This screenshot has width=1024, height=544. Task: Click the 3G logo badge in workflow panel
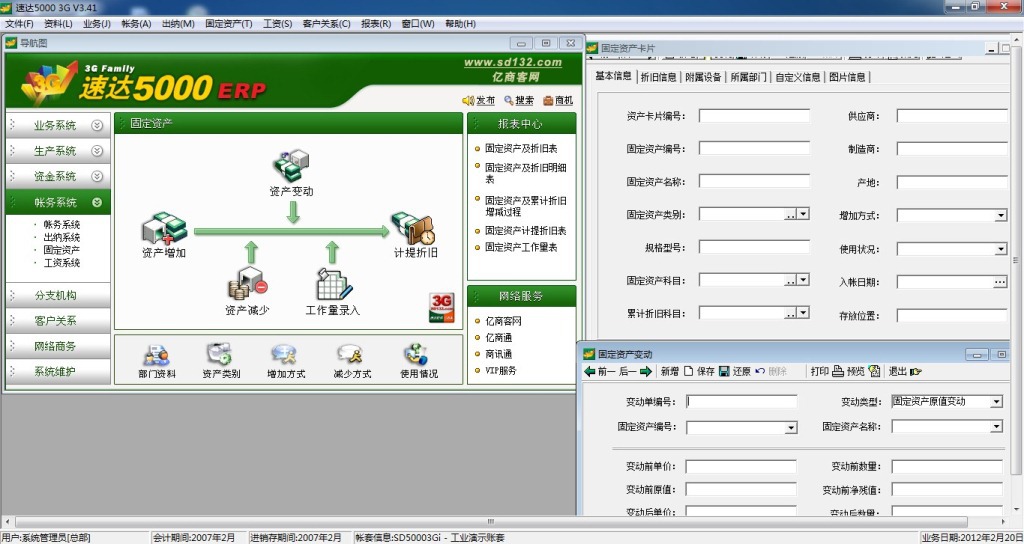[x=441, y=308]
